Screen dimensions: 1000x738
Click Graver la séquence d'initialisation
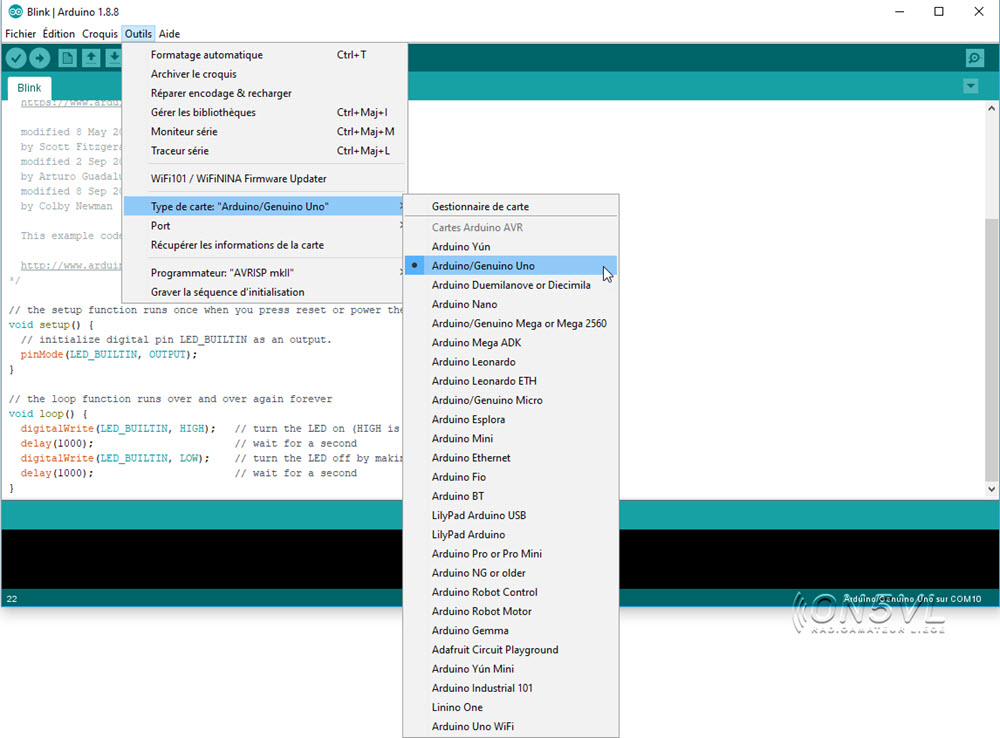pyautogui.click(x=265, y=292)
